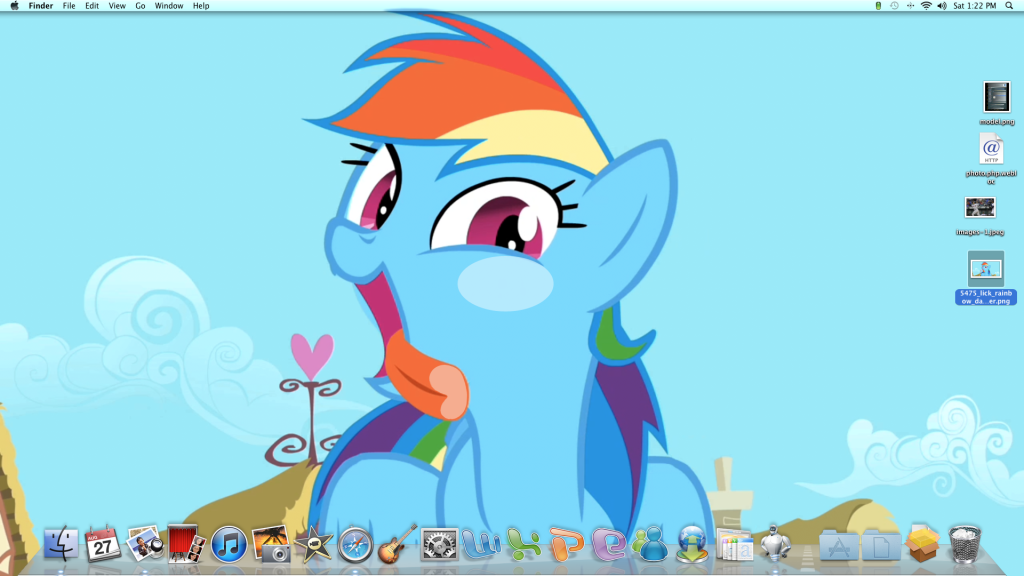The width and height of the screenshot is (1024, 576).
Task: Open the Window menu
Action: pyautogui.click(x=168, y=6)
